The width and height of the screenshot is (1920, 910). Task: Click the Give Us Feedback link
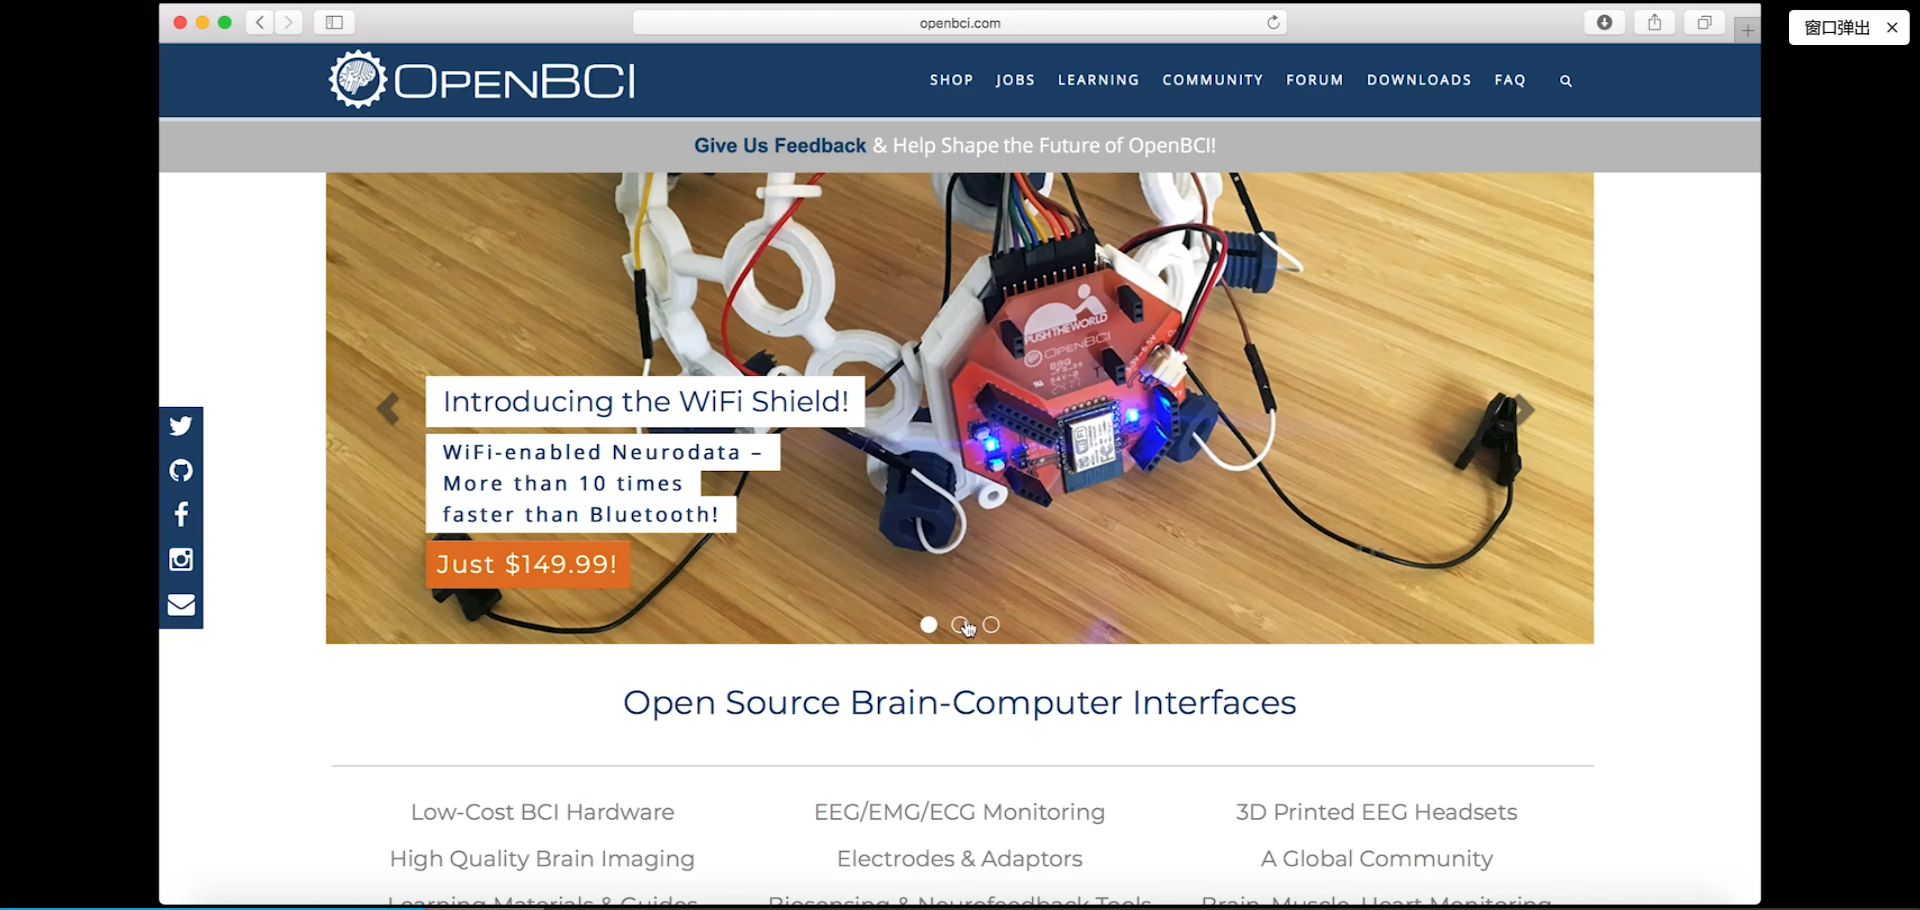pos(779,145)
